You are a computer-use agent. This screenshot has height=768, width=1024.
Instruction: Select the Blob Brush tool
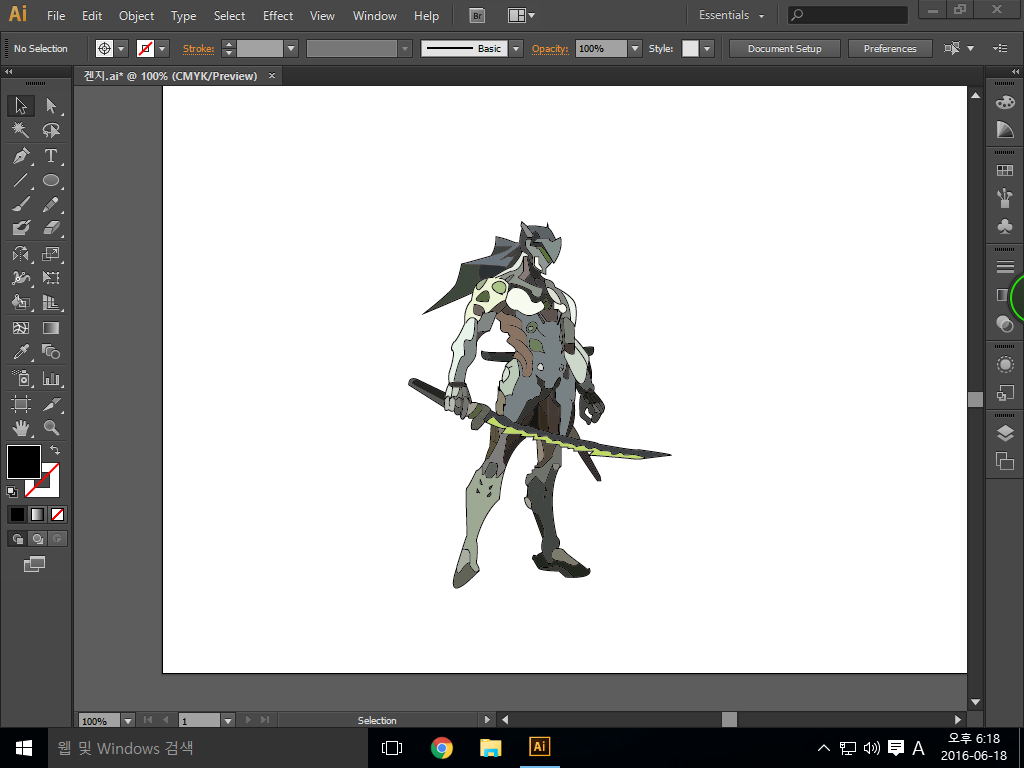click(x=21, y=228)
